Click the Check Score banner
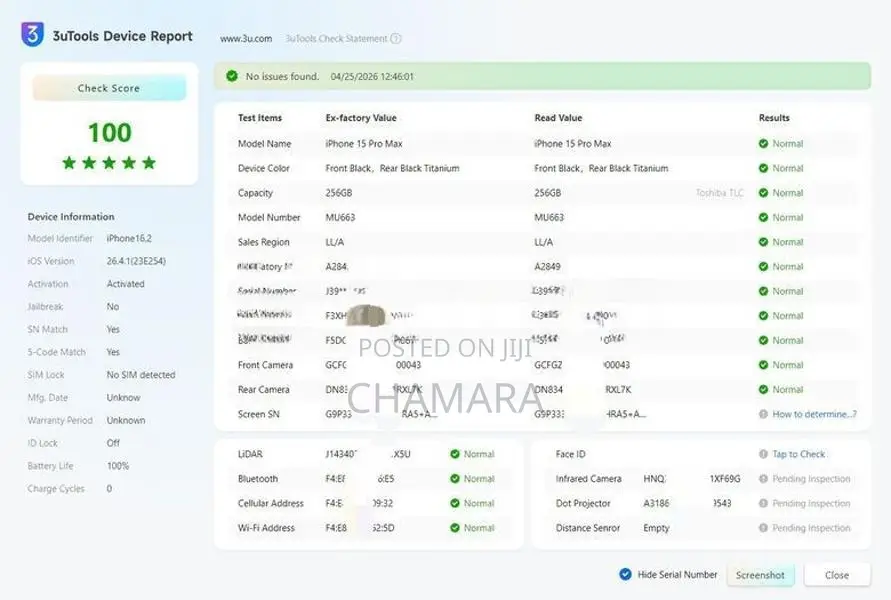The image size is (891, 600). coord(109,88)
